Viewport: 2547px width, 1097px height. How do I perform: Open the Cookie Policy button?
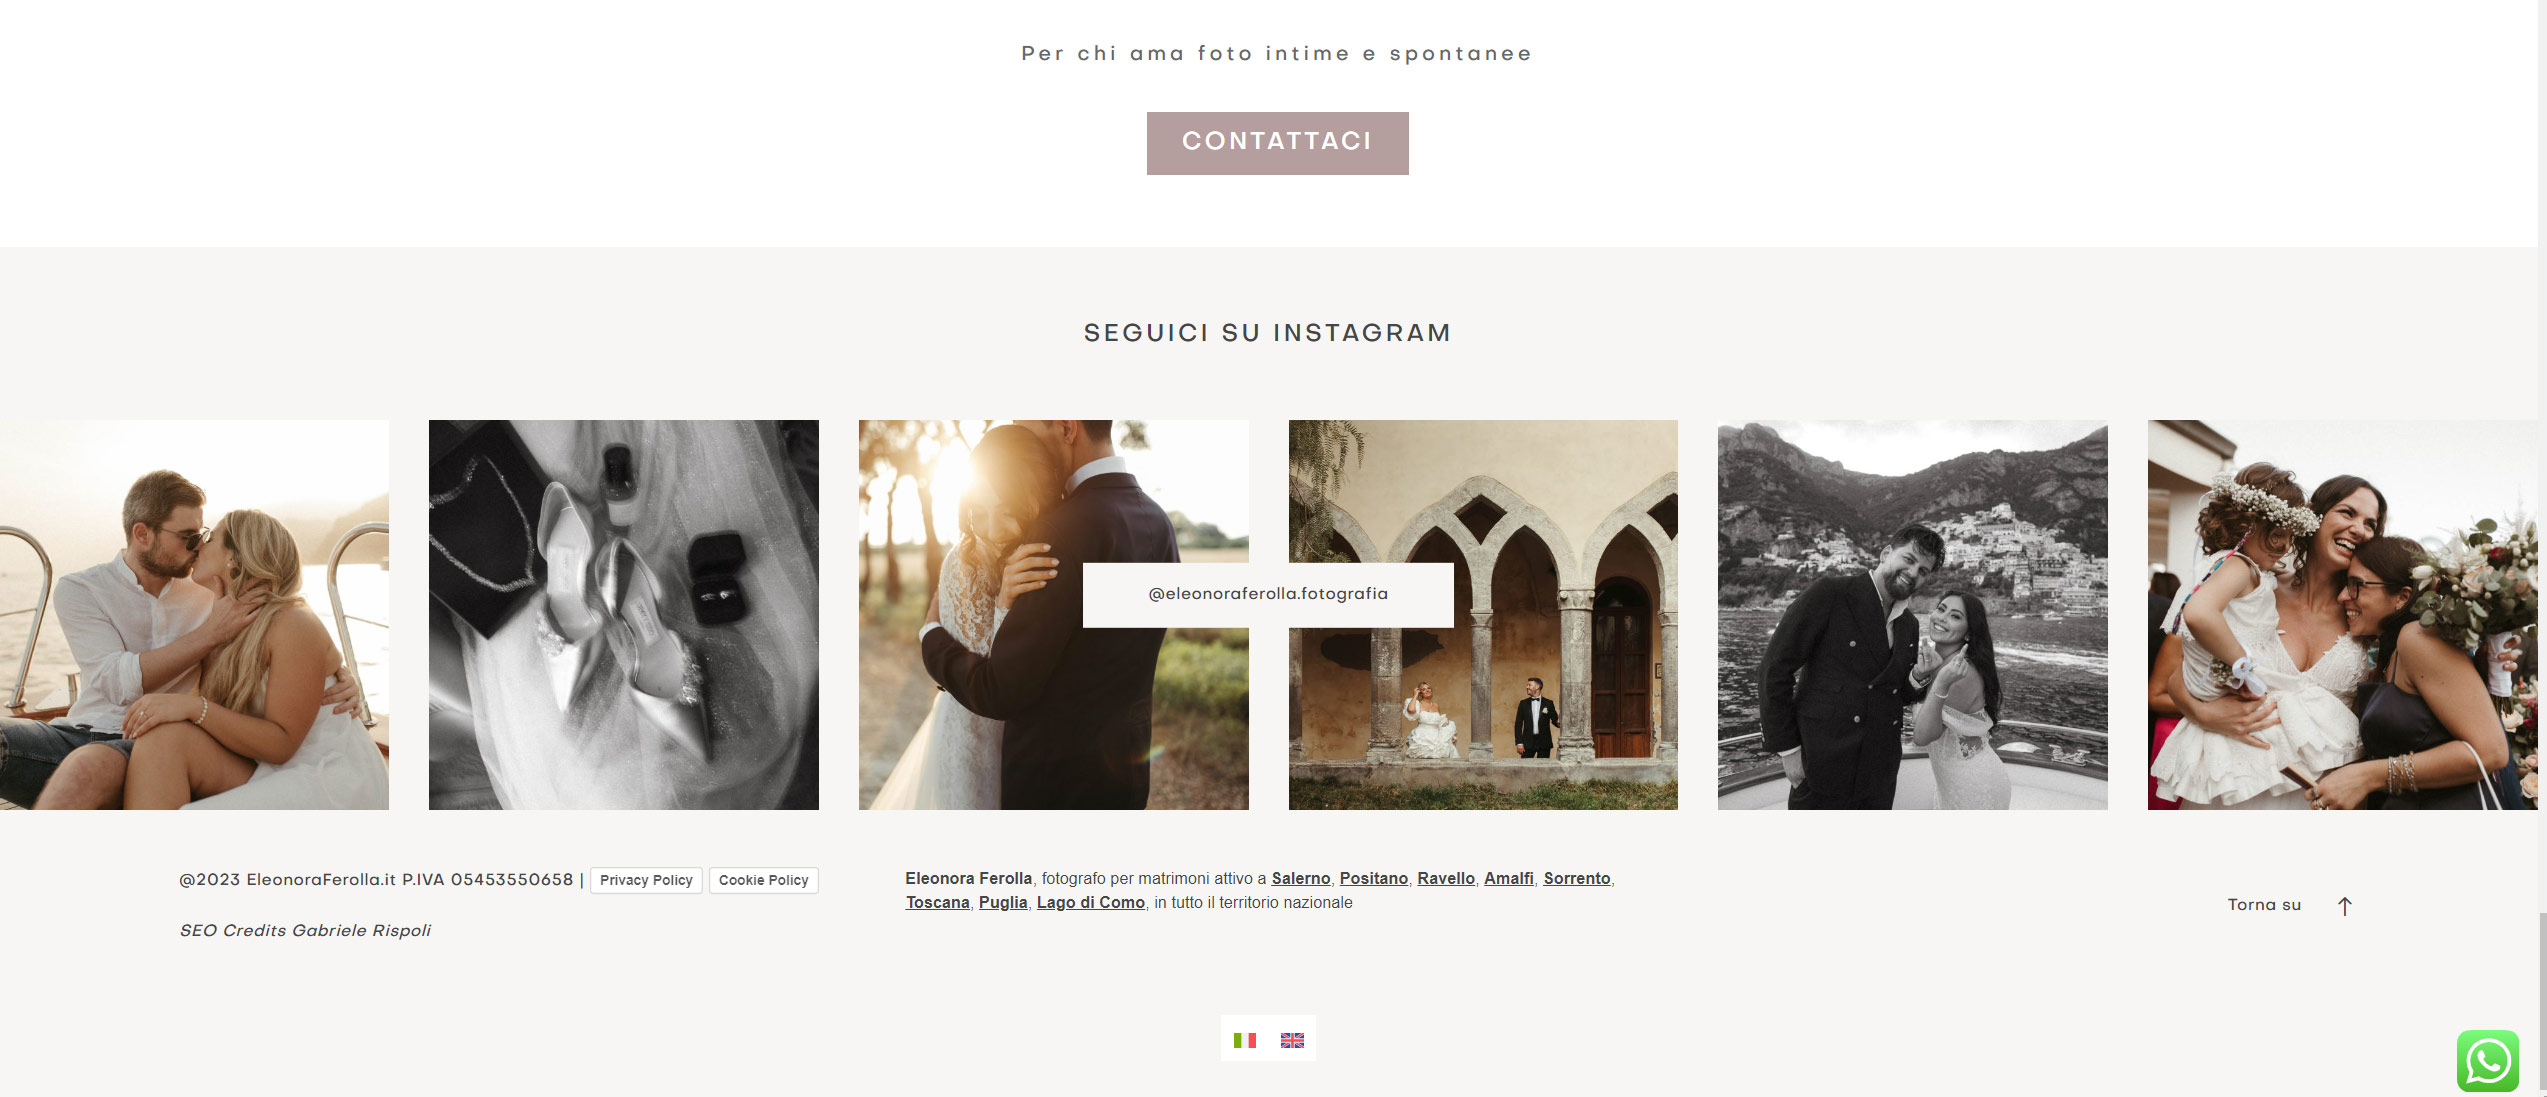click(763, 880)
